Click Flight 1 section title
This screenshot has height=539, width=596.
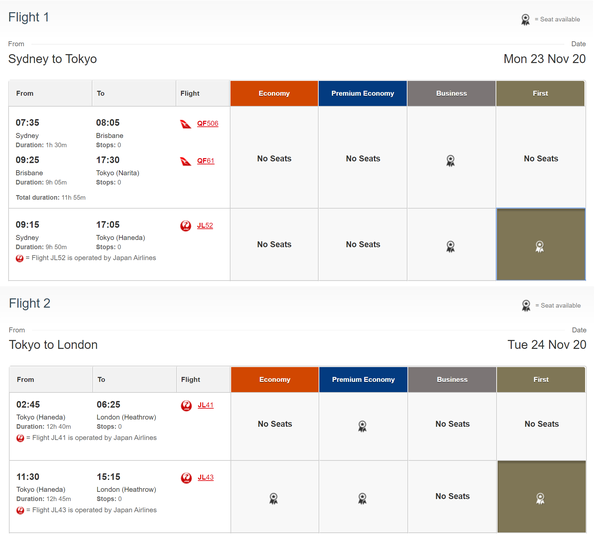[29, 17]
